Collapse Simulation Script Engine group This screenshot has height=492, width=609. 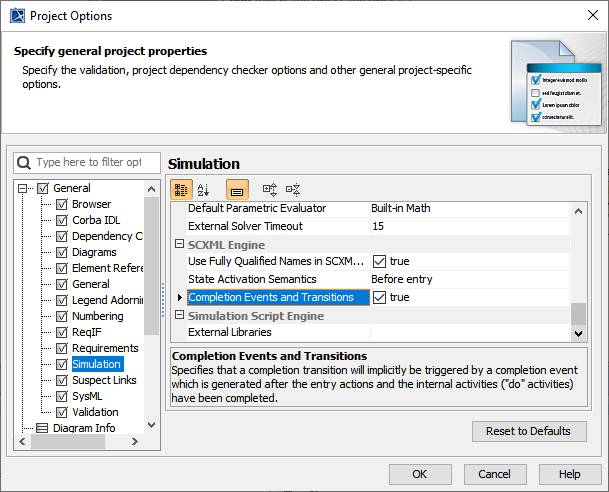tap(180, 316)
